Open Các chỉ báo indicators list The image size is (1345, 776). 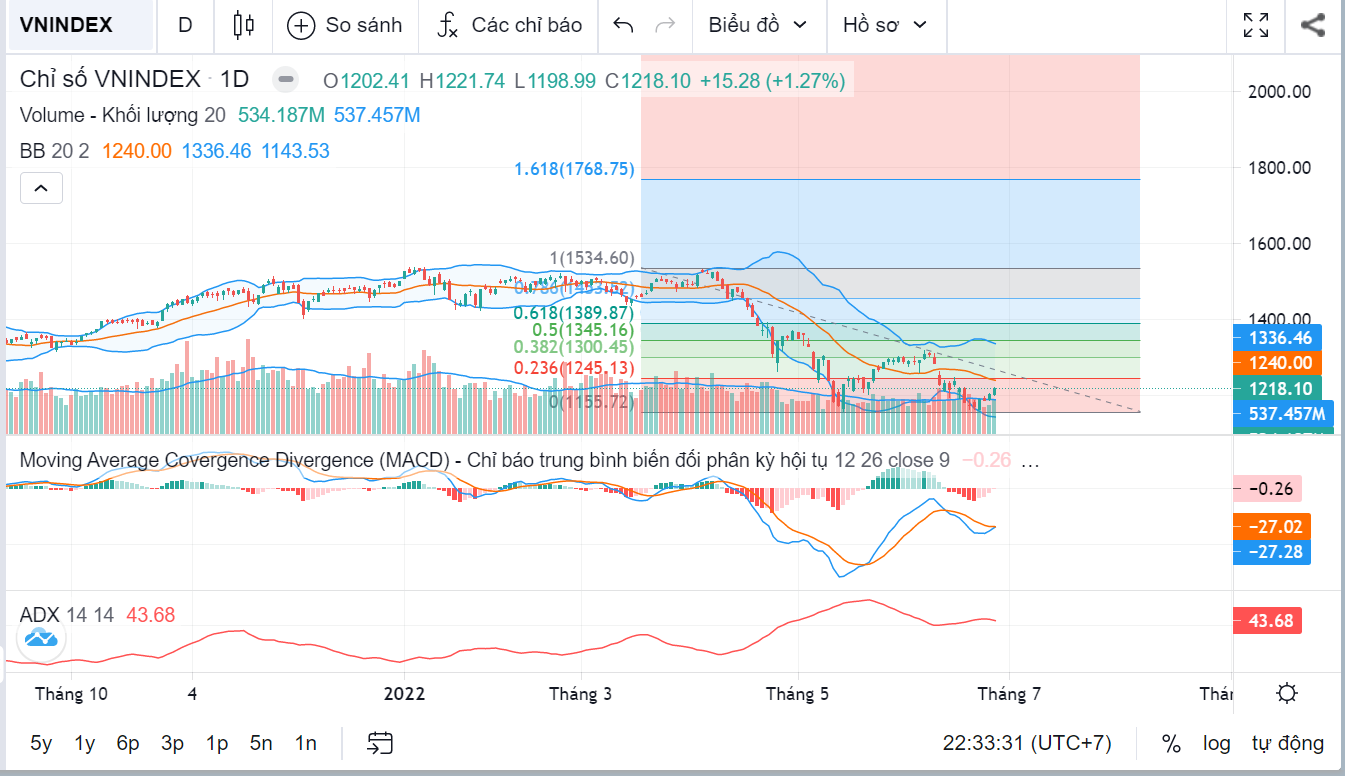pyautogui.click(x=510, y=26)
